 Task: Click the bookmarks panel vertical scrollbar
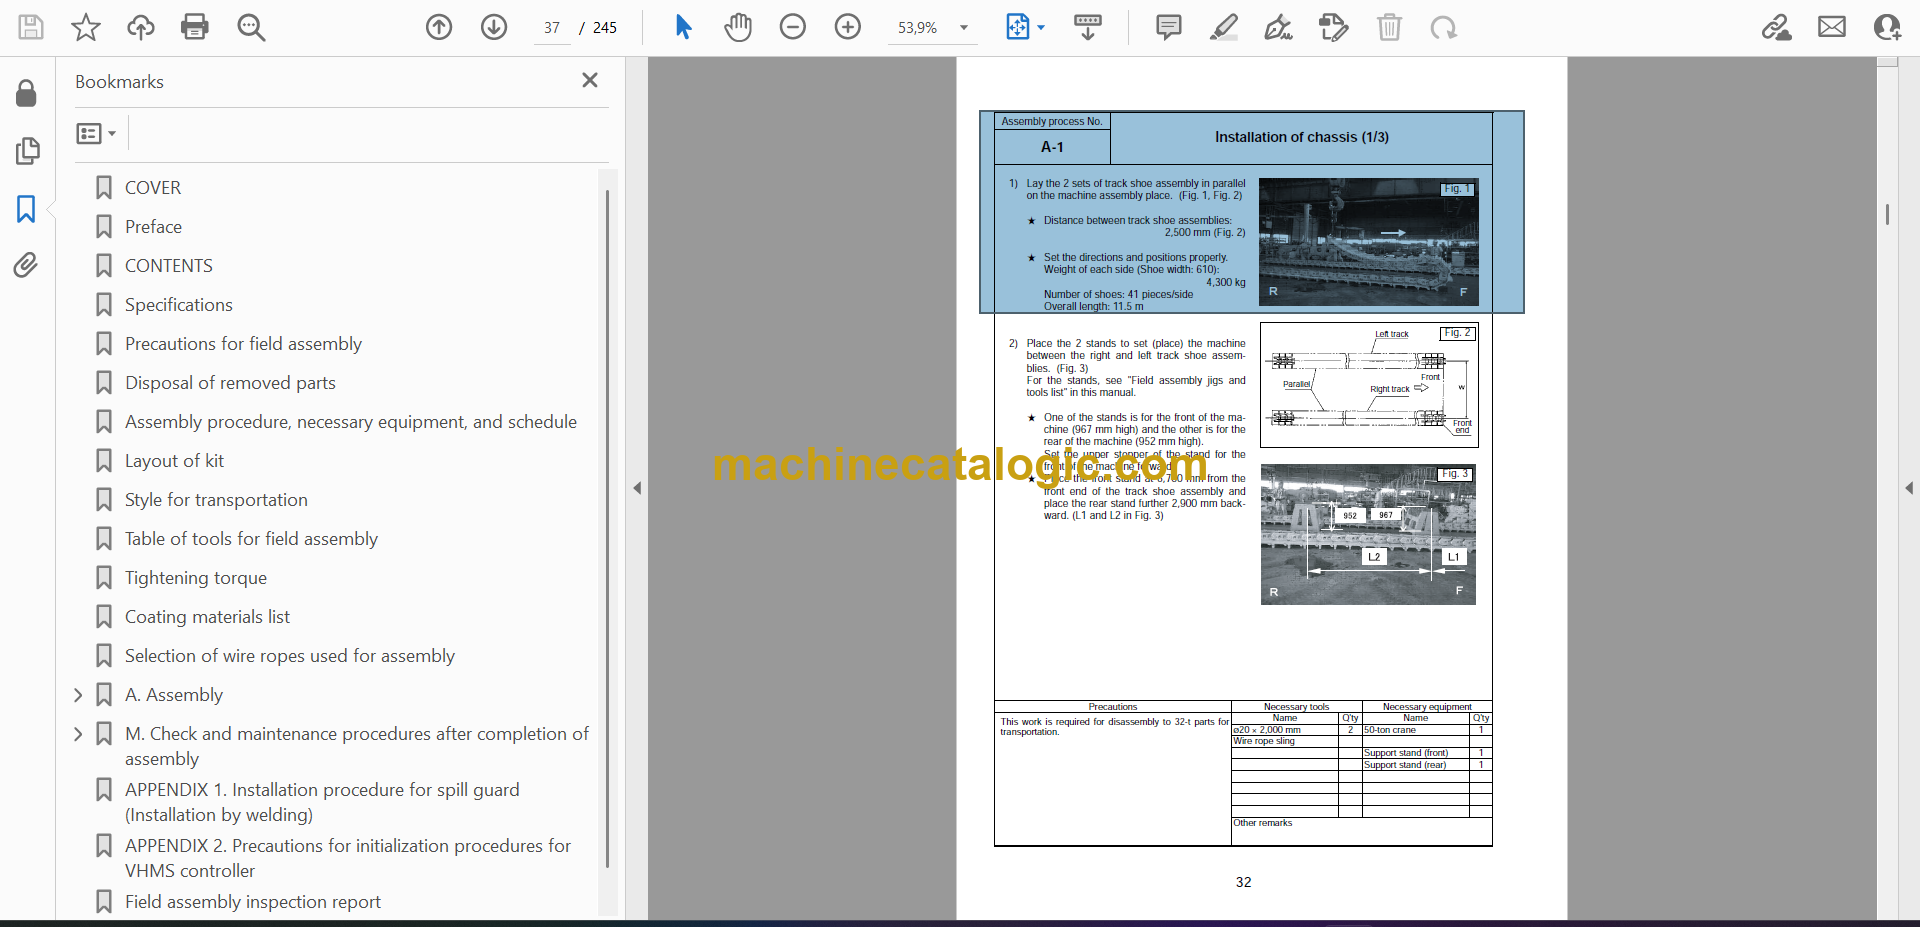[607, 530]
